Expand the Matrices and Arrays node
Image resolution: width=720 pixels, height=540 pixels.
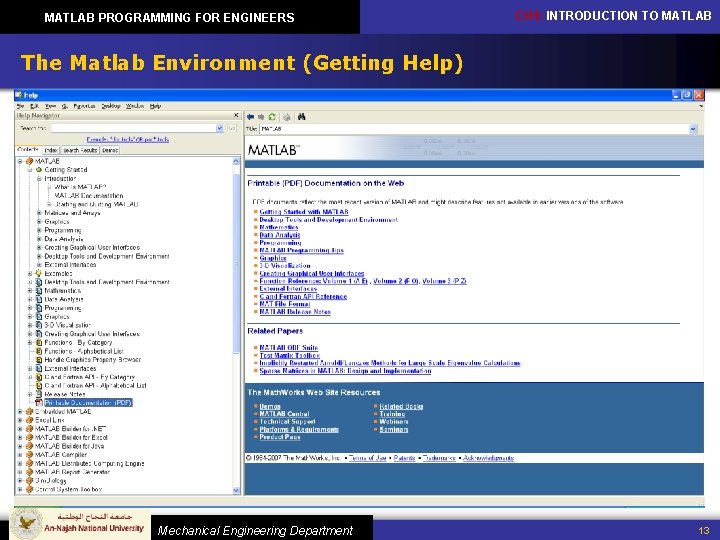pyautogui.click(x=39, y=213)
